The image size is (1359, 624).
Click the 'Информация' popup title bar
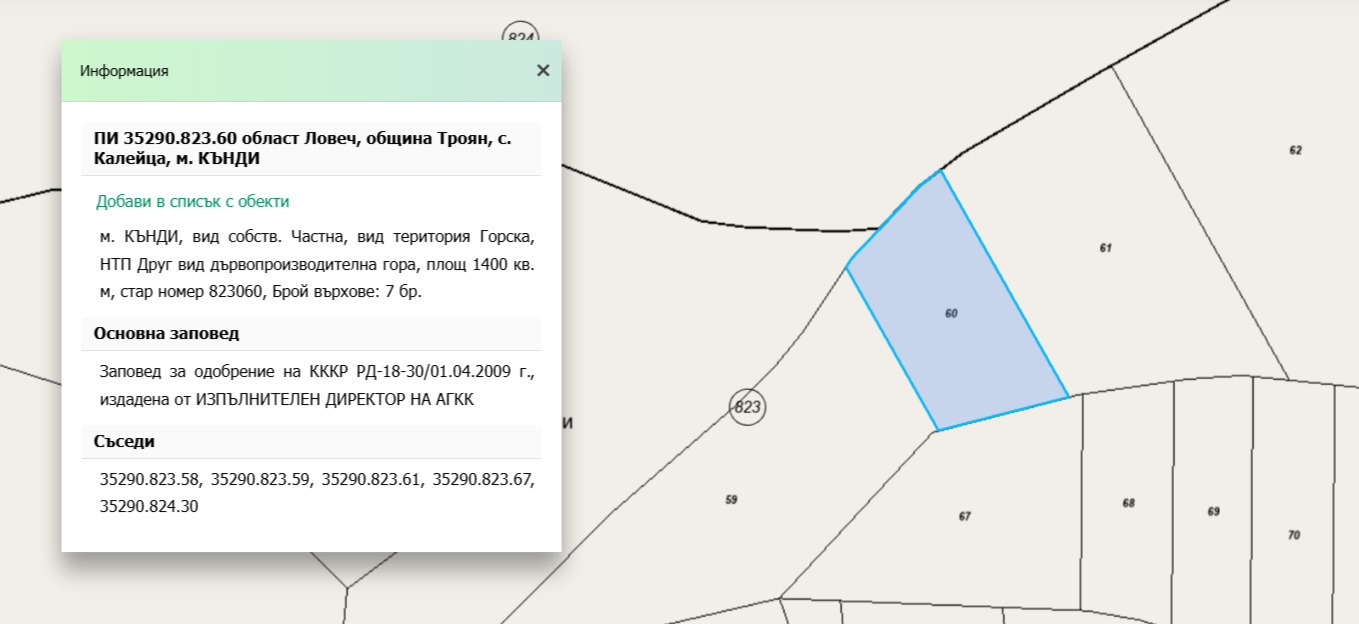(x=300, y=71)
